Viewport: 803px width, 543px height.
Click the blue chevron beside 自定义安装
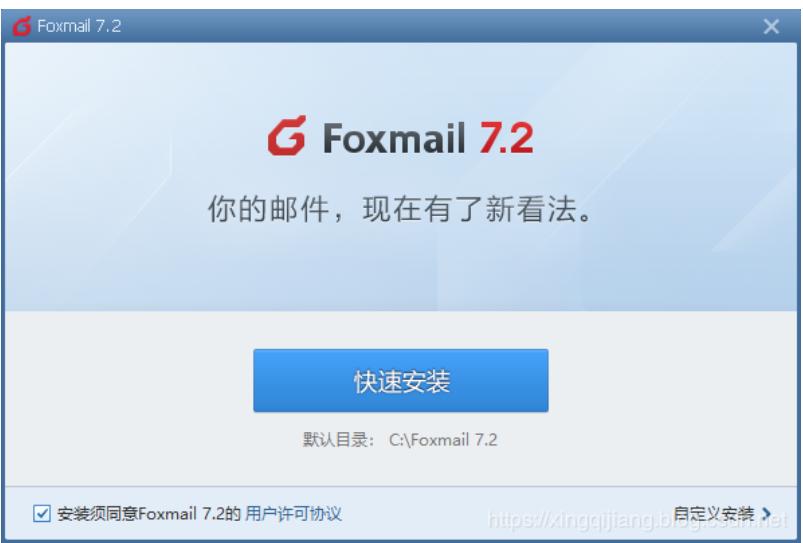click(x=766, y=513)
